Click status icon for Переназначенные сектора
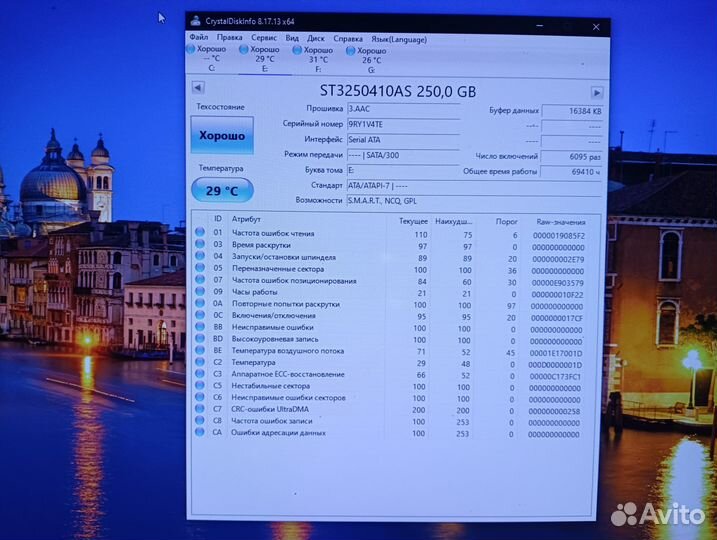 click(x=200, y=267)
